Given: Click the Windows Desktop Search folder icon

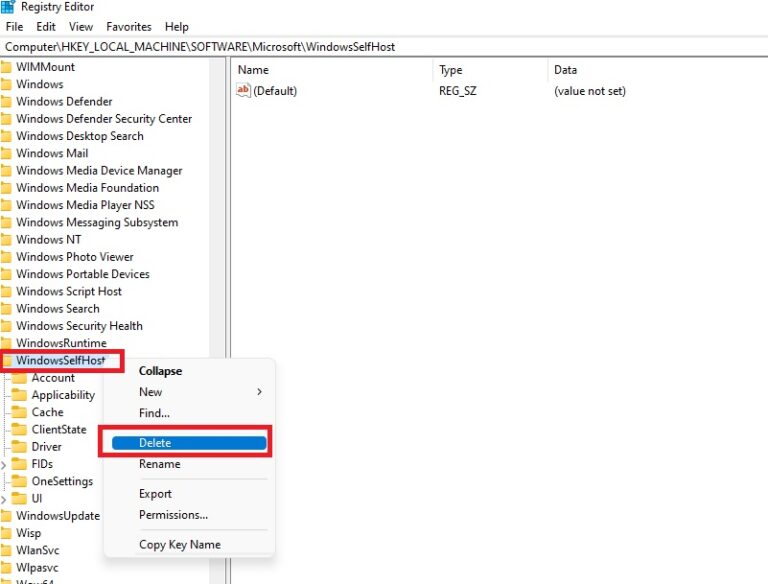Looking at the screenshot, I should (x=6, y=136).
